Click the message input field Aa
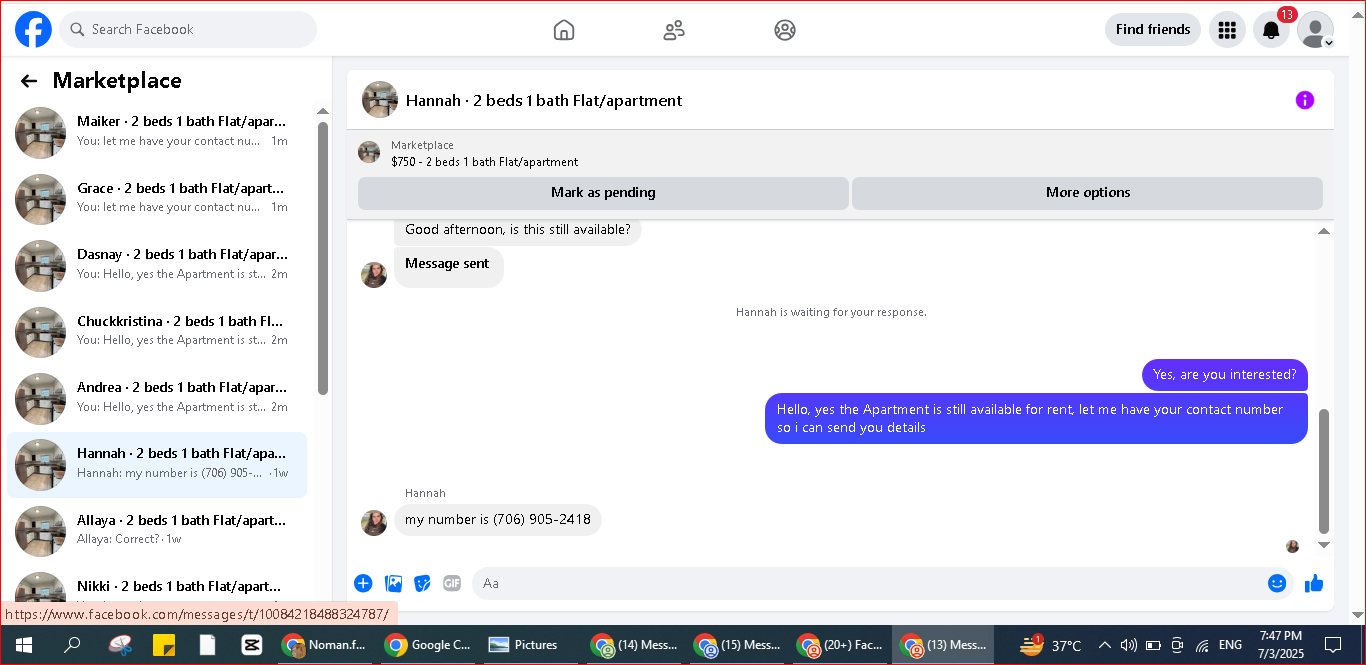 pos(868,583)
